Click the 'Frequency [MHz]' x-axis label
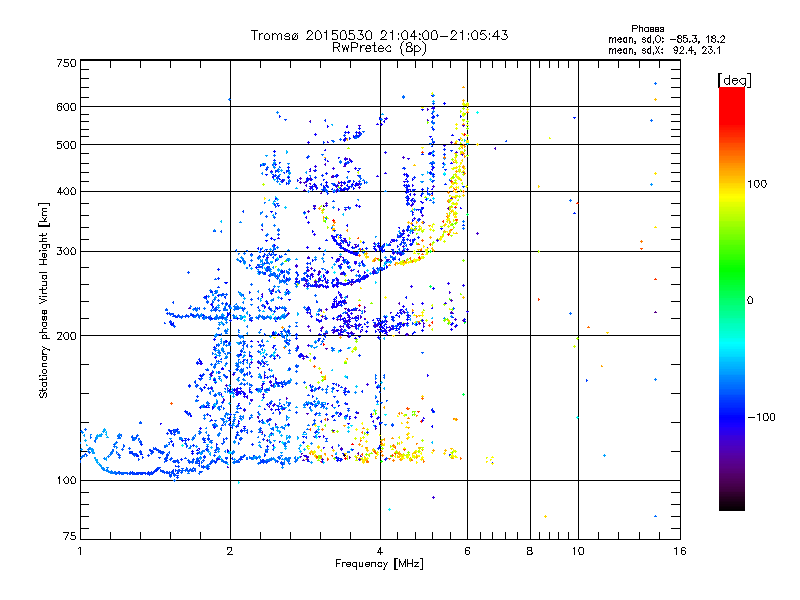The height and width of the screenshot is (600, 800). pos(379,564)
